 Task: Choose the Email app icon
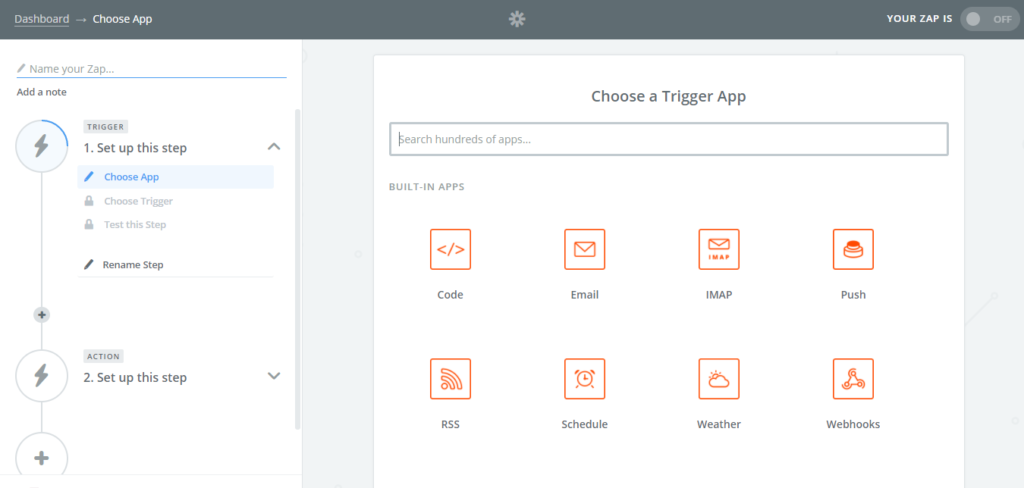tap(584, 249)
